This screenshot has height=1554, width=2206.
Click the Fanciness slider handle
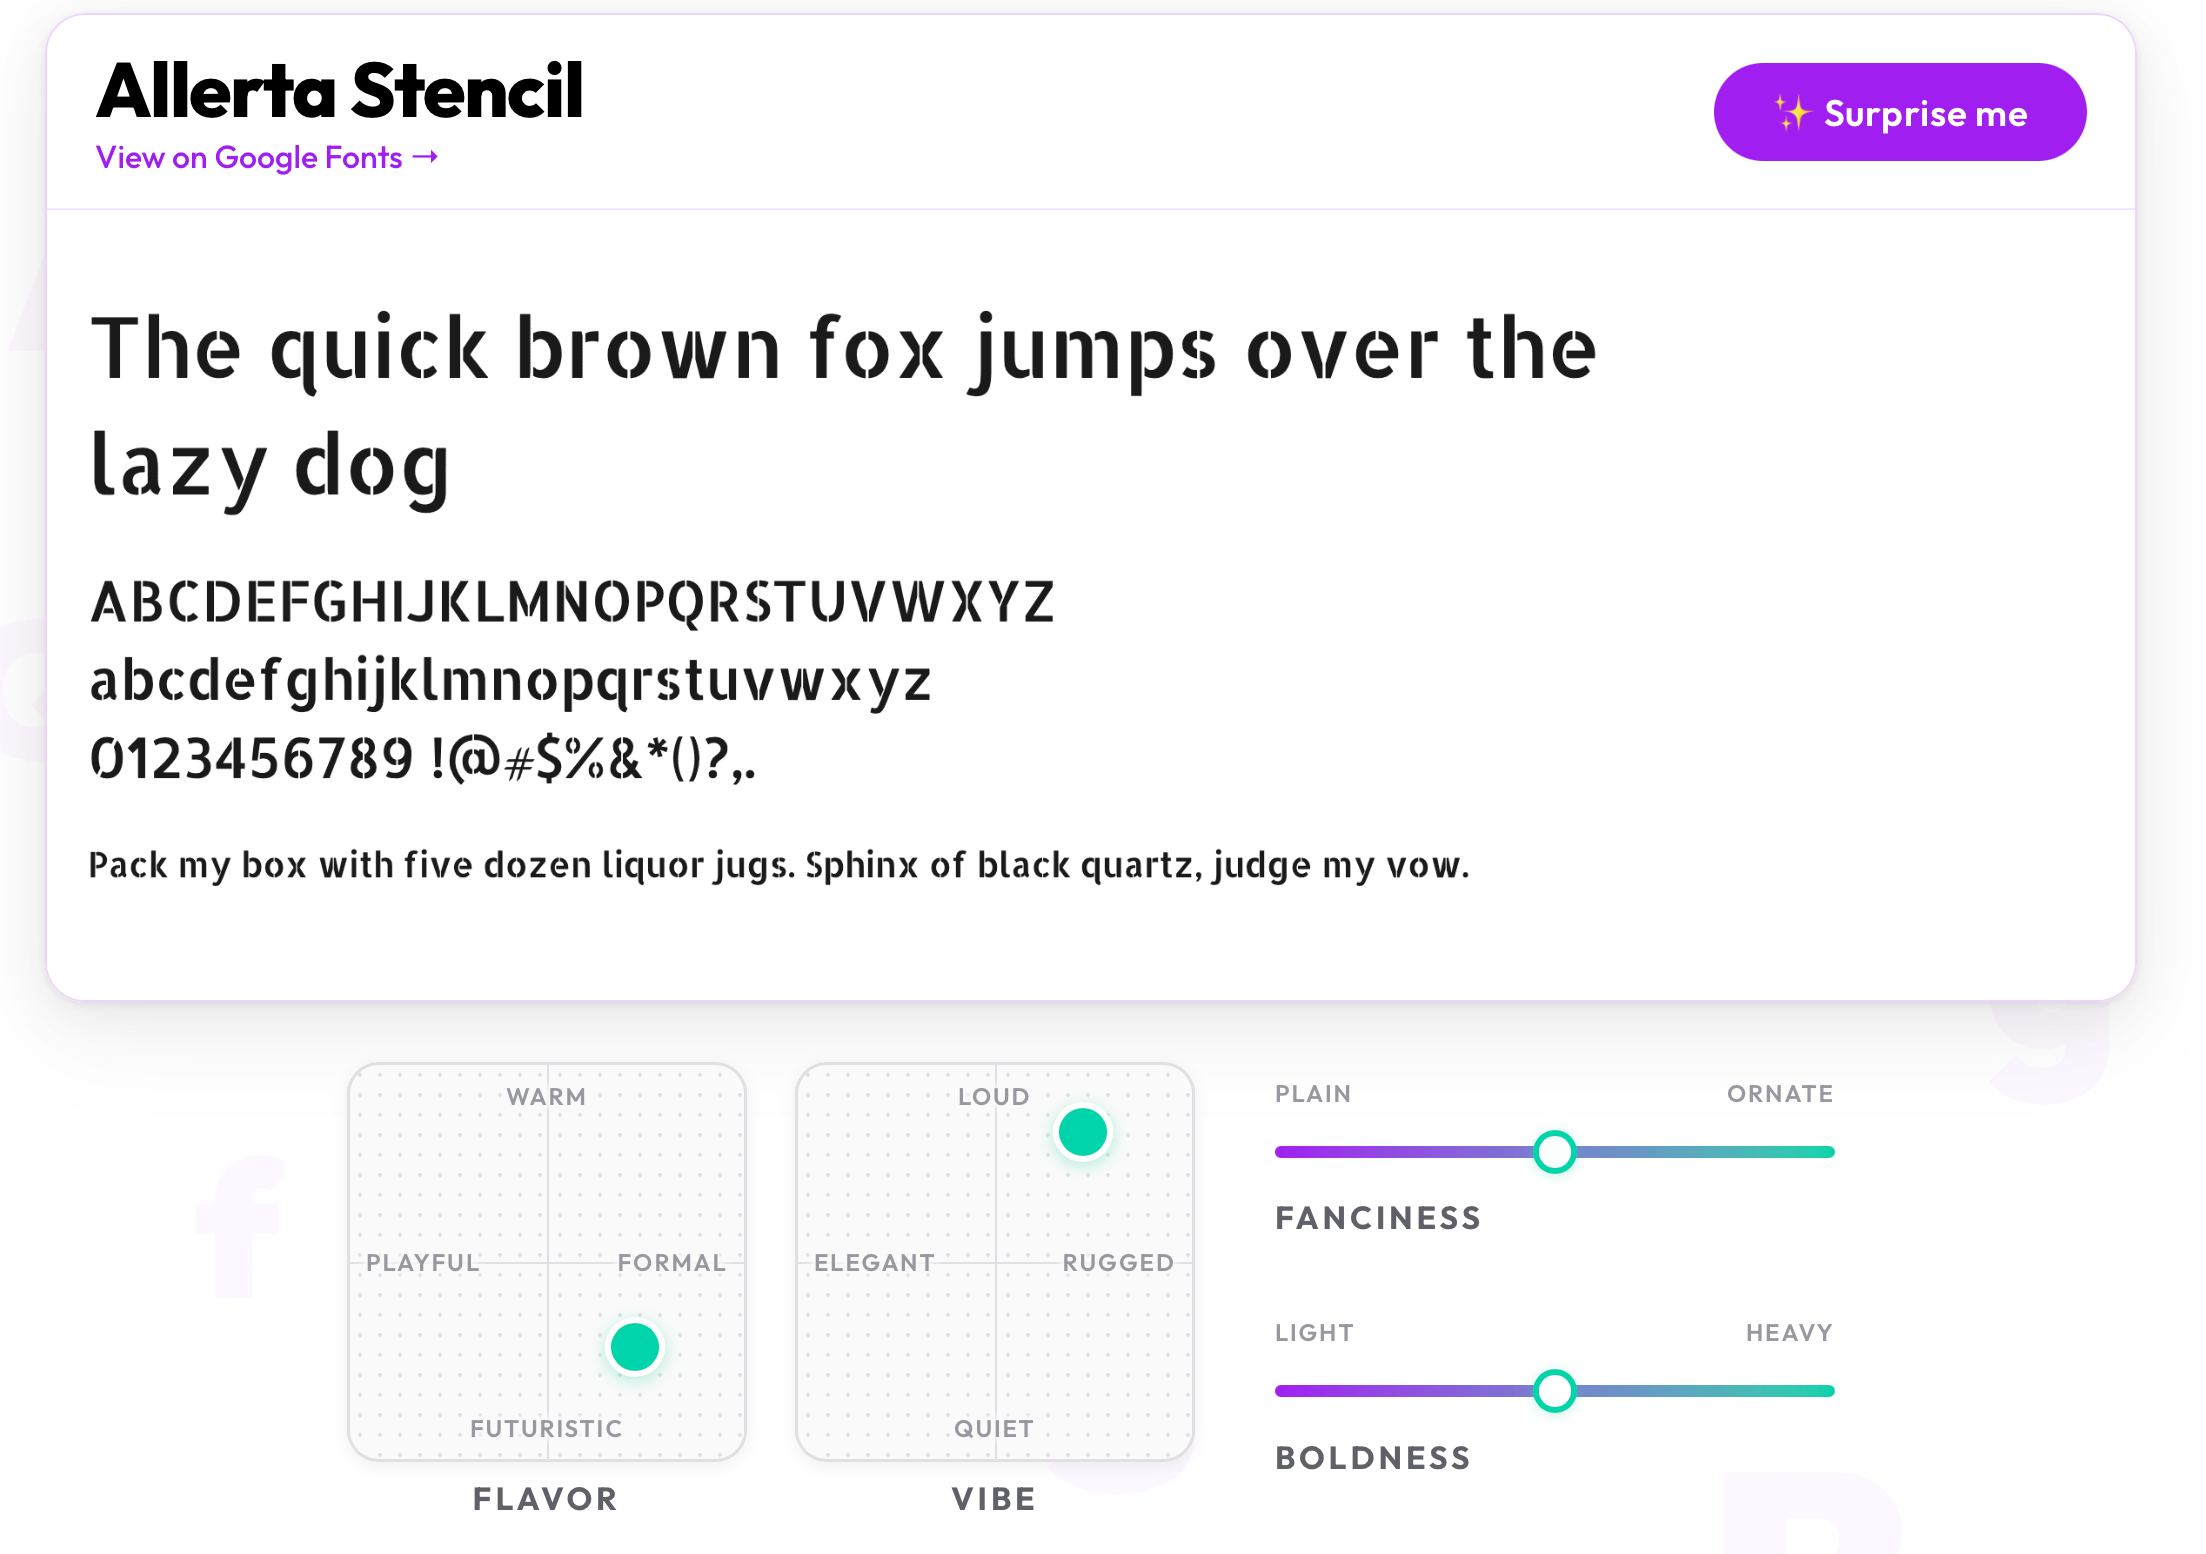(1554, 1152)
